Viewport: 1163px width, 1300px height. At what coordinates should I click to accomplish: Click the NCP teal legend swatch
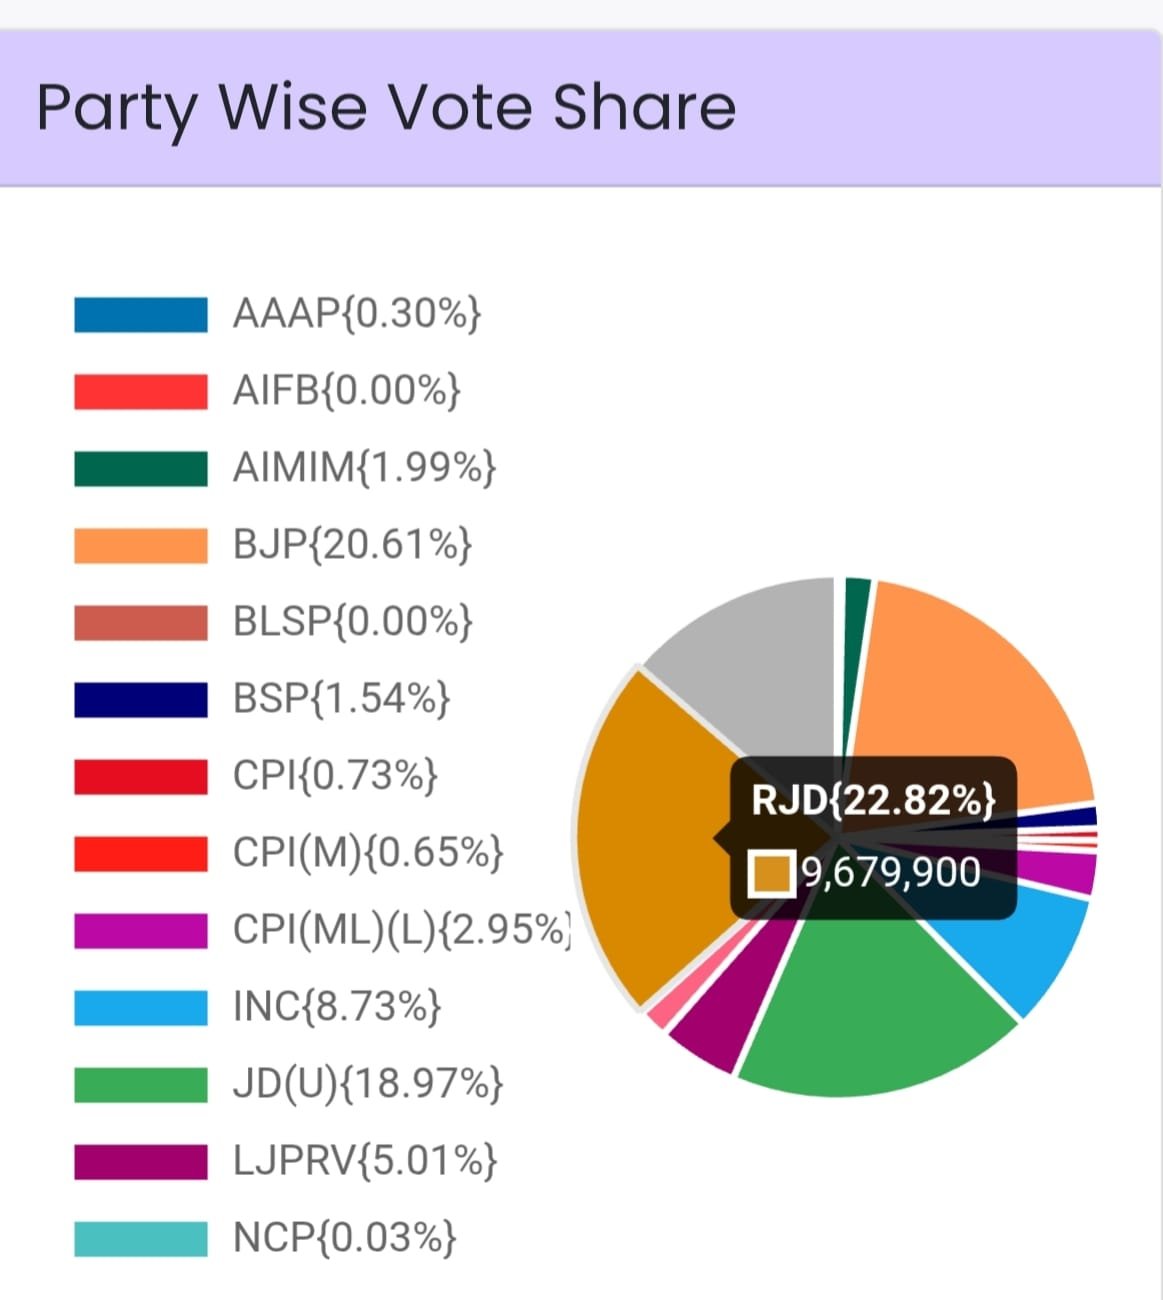pos(141,1238)
